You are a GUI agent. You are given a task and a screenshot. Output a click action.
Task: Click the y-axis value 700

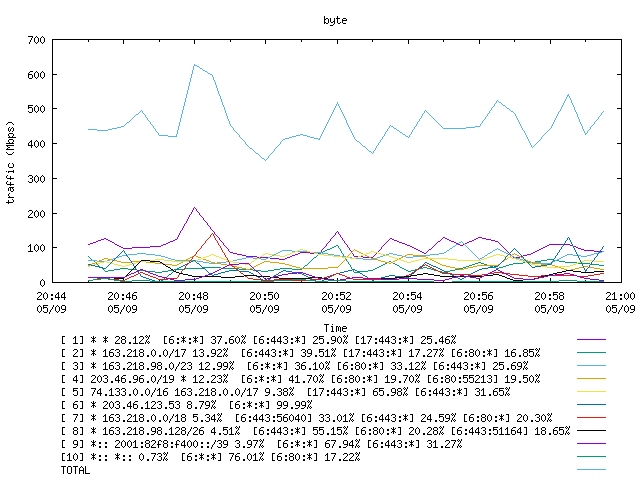tap(36, 40)
